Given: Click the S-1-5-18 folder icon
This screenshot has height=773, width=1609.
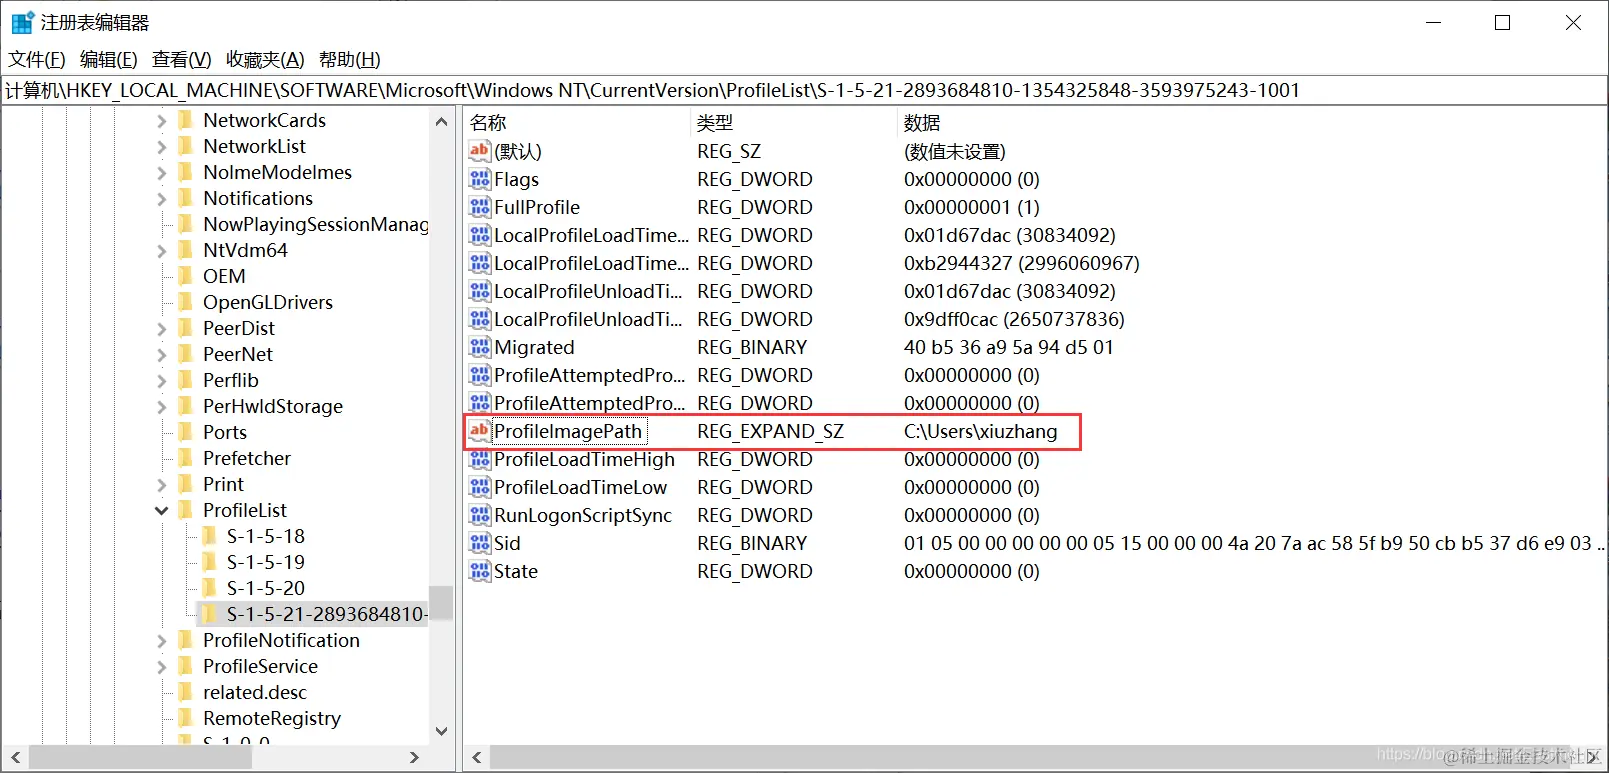Looking at the screenshot, I should [x=209, y=536].
